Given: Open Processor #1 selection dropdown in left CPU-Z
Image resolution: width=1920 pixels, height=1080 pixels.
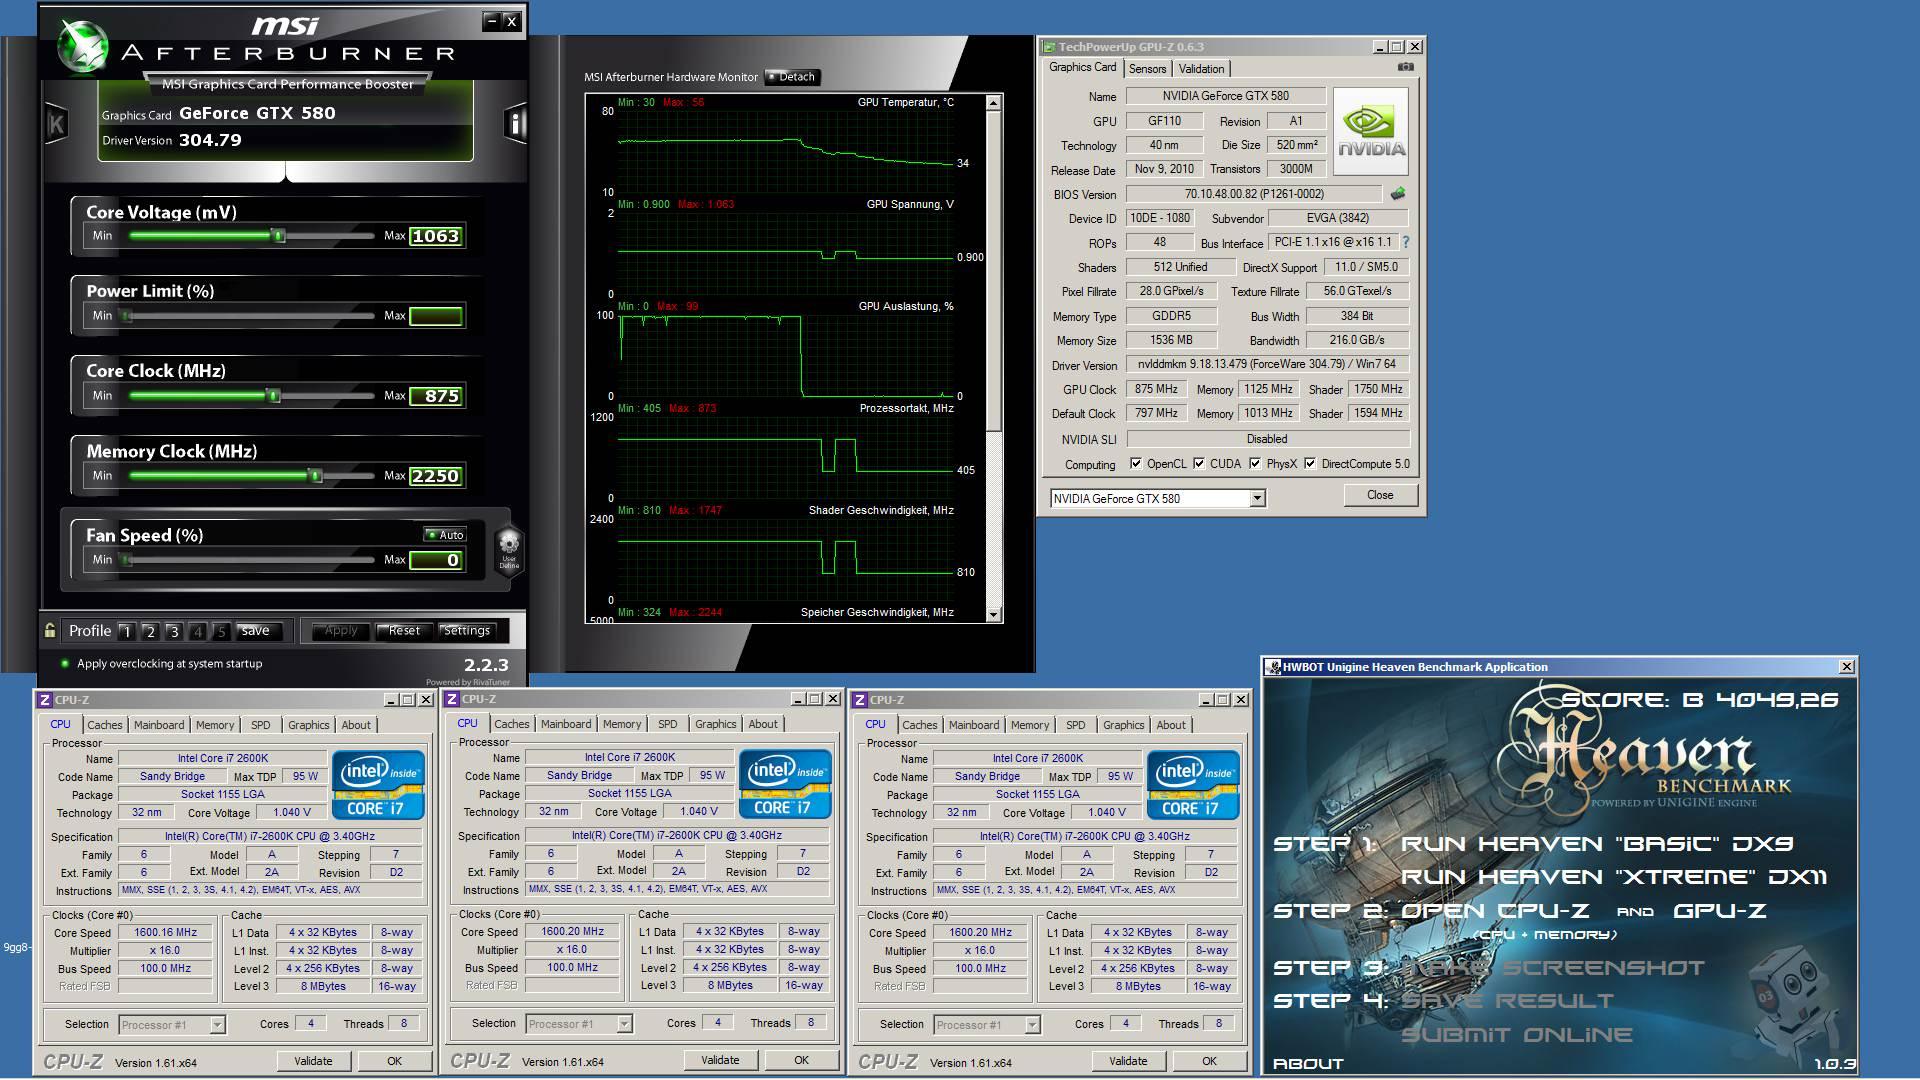Looking at the screenshot, I should (217, 1025).
